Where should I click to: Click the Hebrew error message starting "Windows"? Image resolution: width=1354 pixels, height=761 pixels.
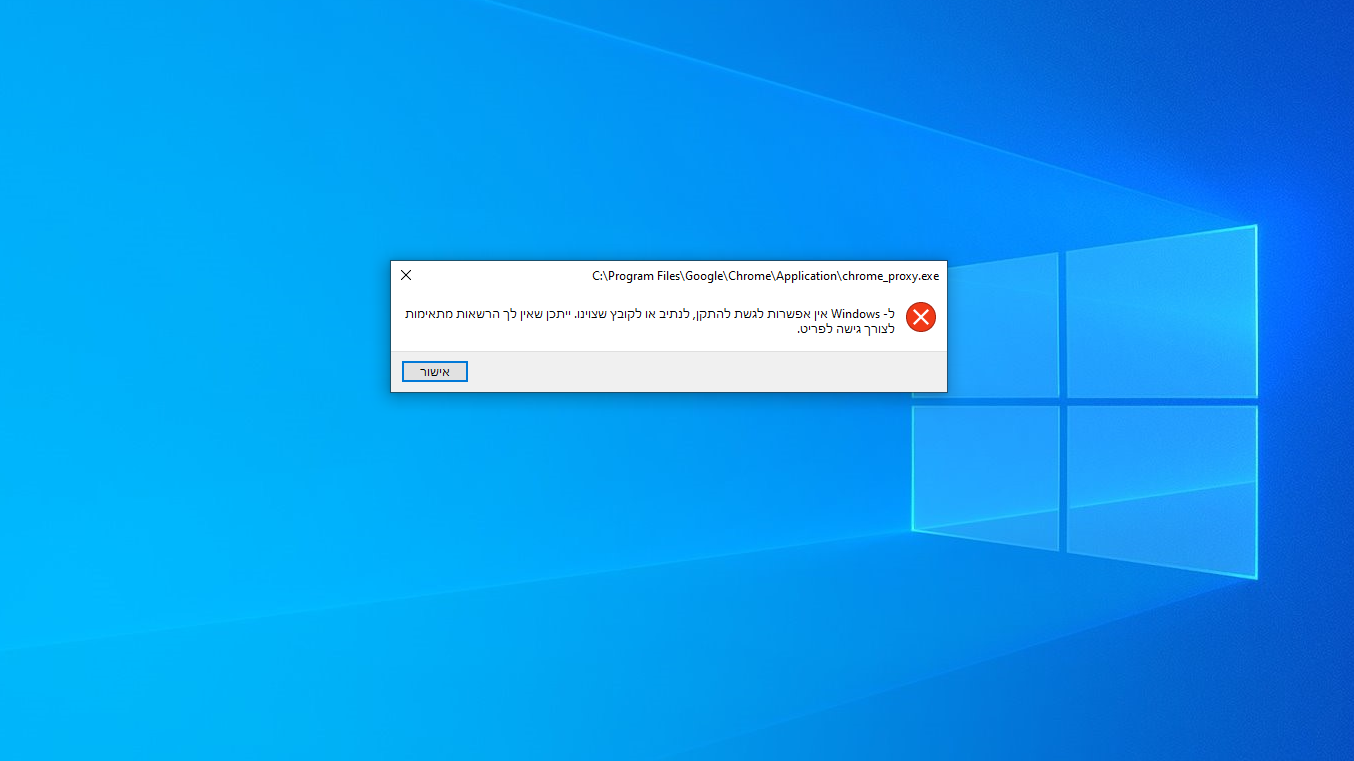(x=650, y=321)
